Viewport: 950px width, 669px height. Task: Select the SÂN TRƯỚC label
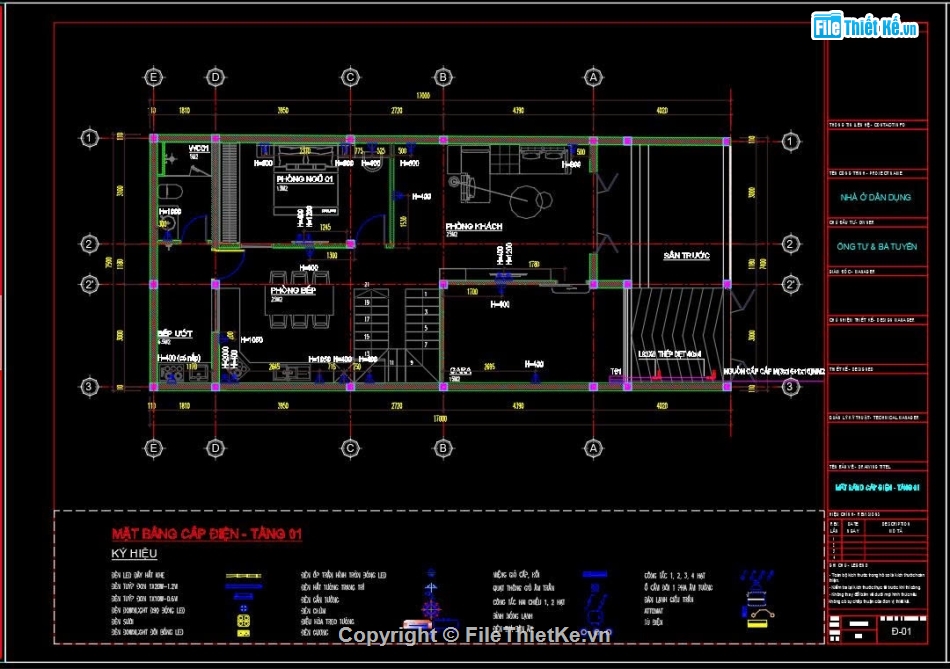(x=686, y=256)
